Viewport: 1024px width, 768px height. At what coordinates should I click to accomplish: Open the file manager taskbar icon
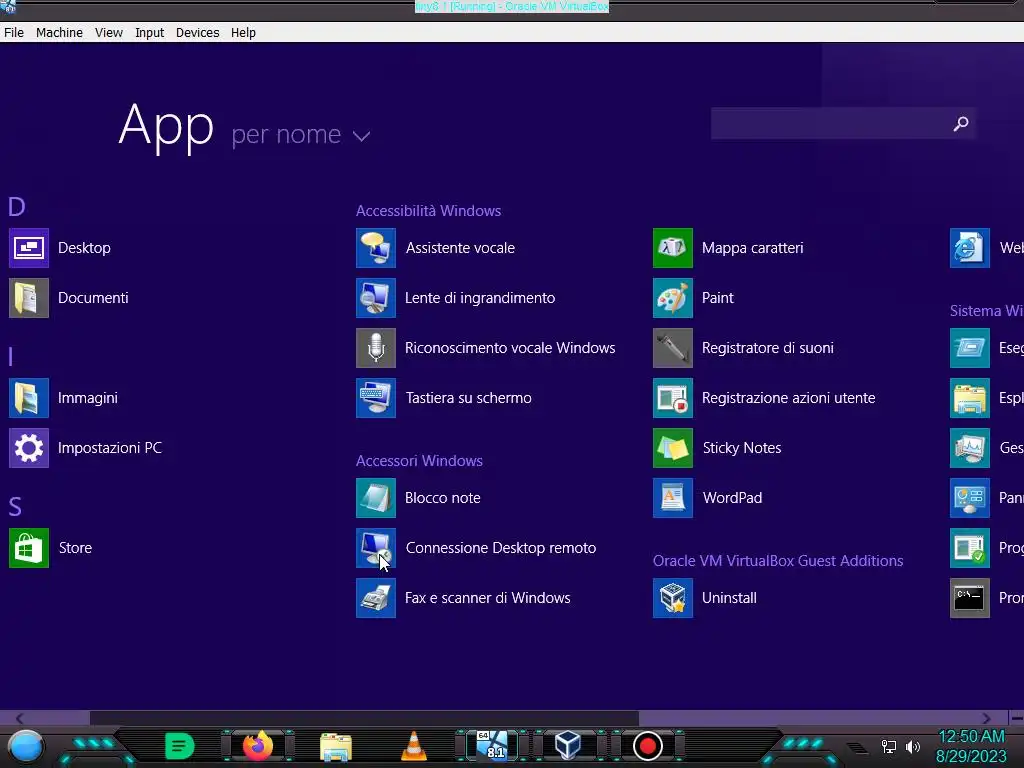[x=336, y=746]
